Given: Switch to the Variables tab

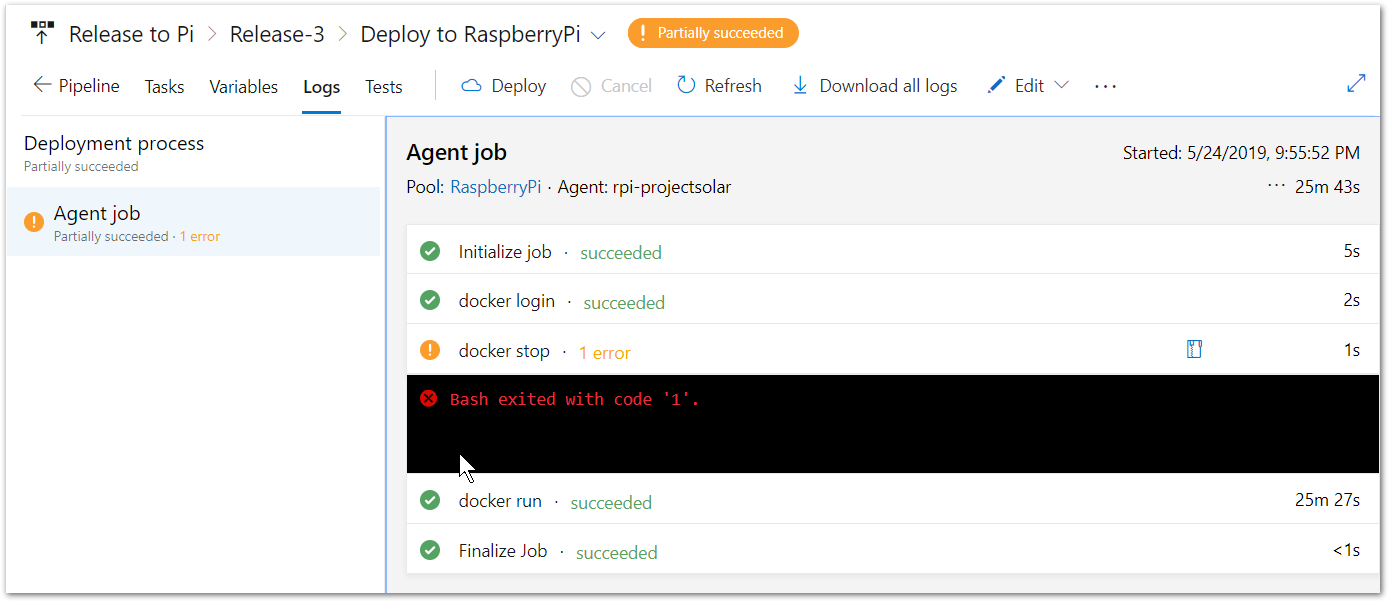Looking at the screenshot, I should (x=243, y=87).
